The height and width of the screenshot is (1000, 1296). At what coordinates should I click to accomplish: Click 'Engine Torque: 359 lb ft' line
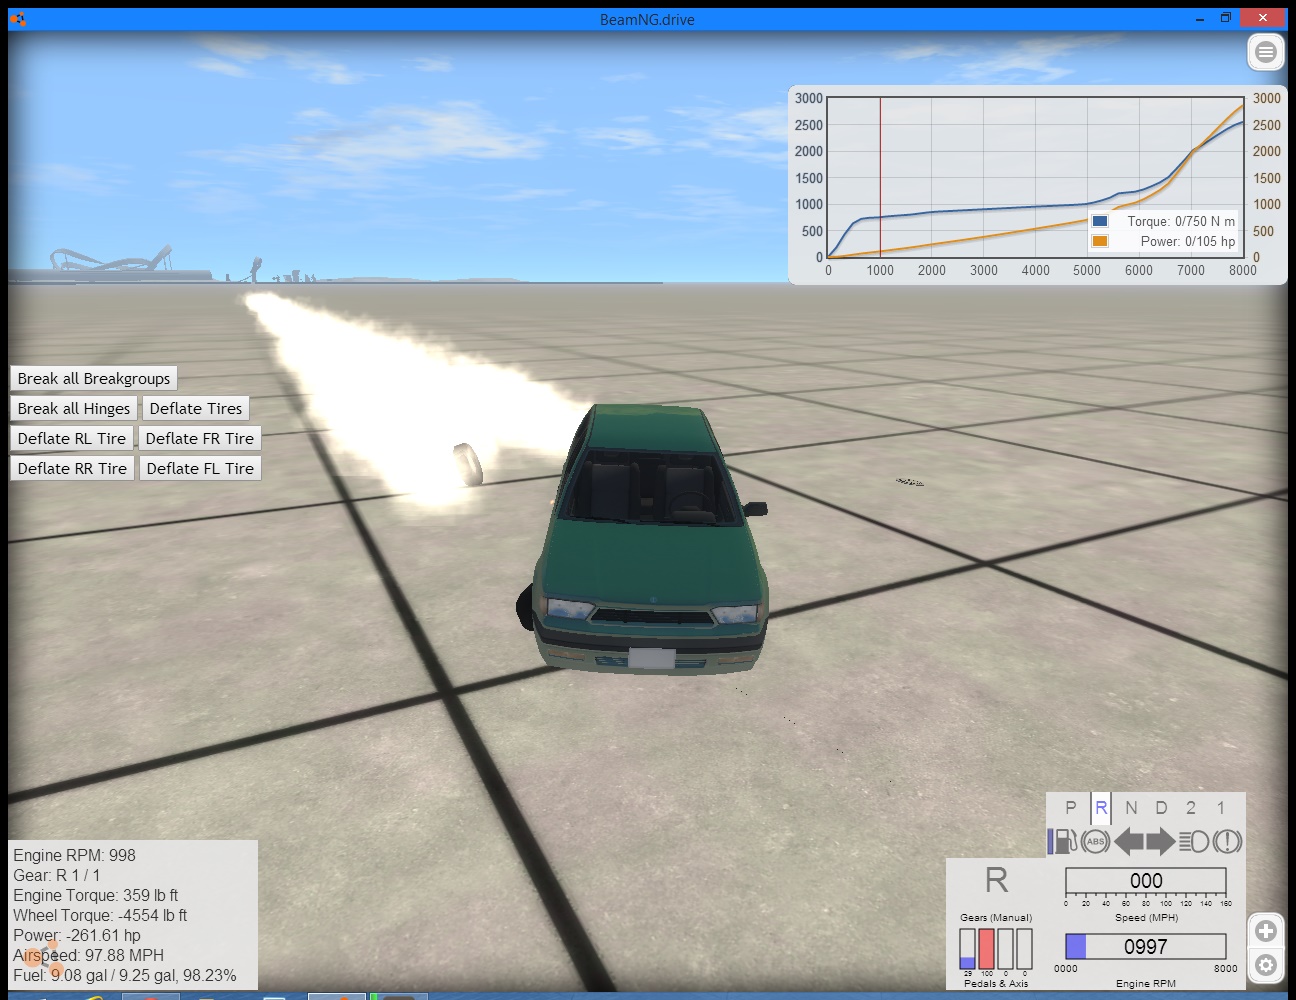(95, 895)
